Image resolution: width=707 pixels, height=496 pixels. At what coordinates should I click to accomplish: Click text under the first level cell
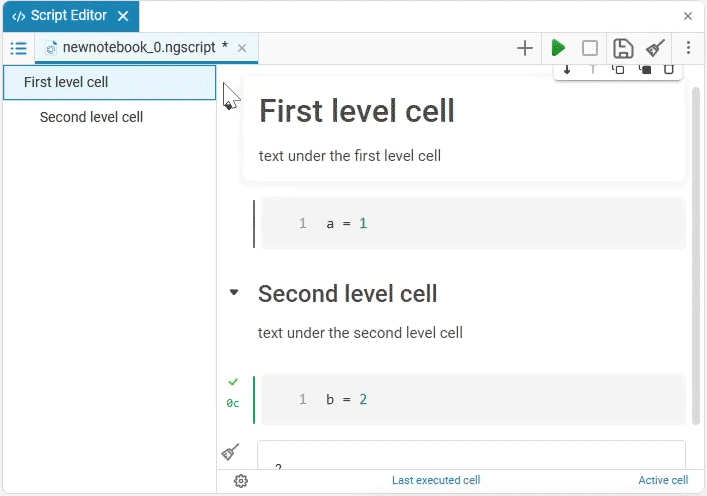point(349,156)
